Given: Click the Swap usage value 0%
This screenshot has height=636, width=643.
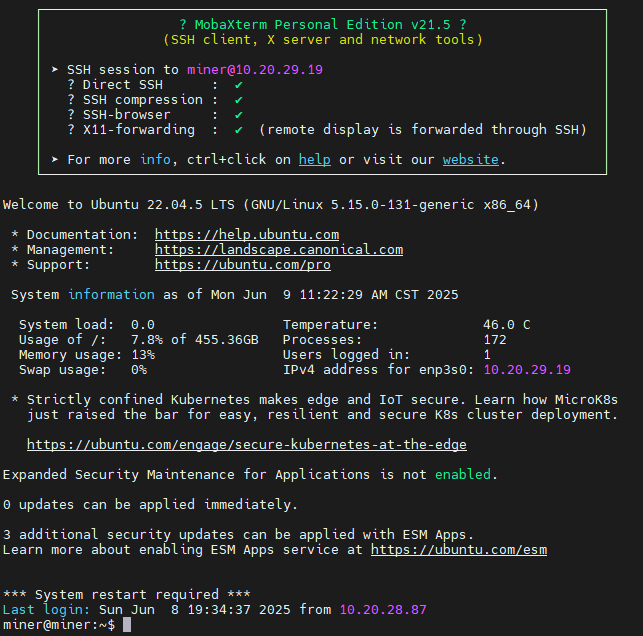Looking at the screenshot, I should click(x=139, y=370).
